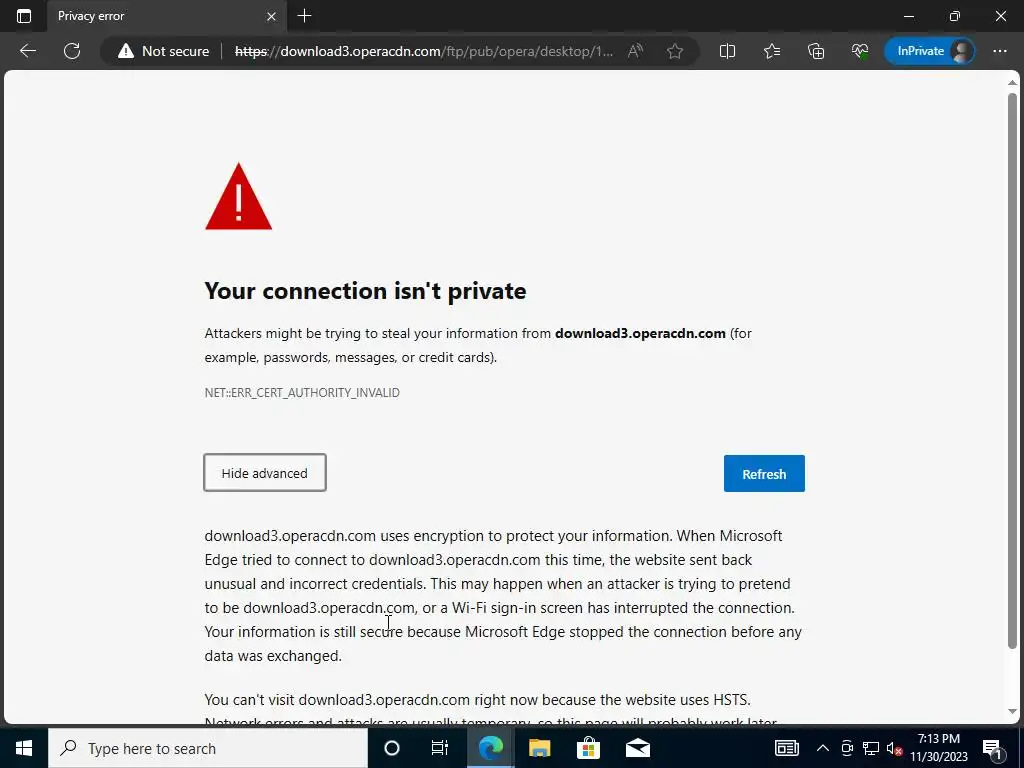Close the Privacy error tab
1024x768 pixels.
[x=271, y=16]
